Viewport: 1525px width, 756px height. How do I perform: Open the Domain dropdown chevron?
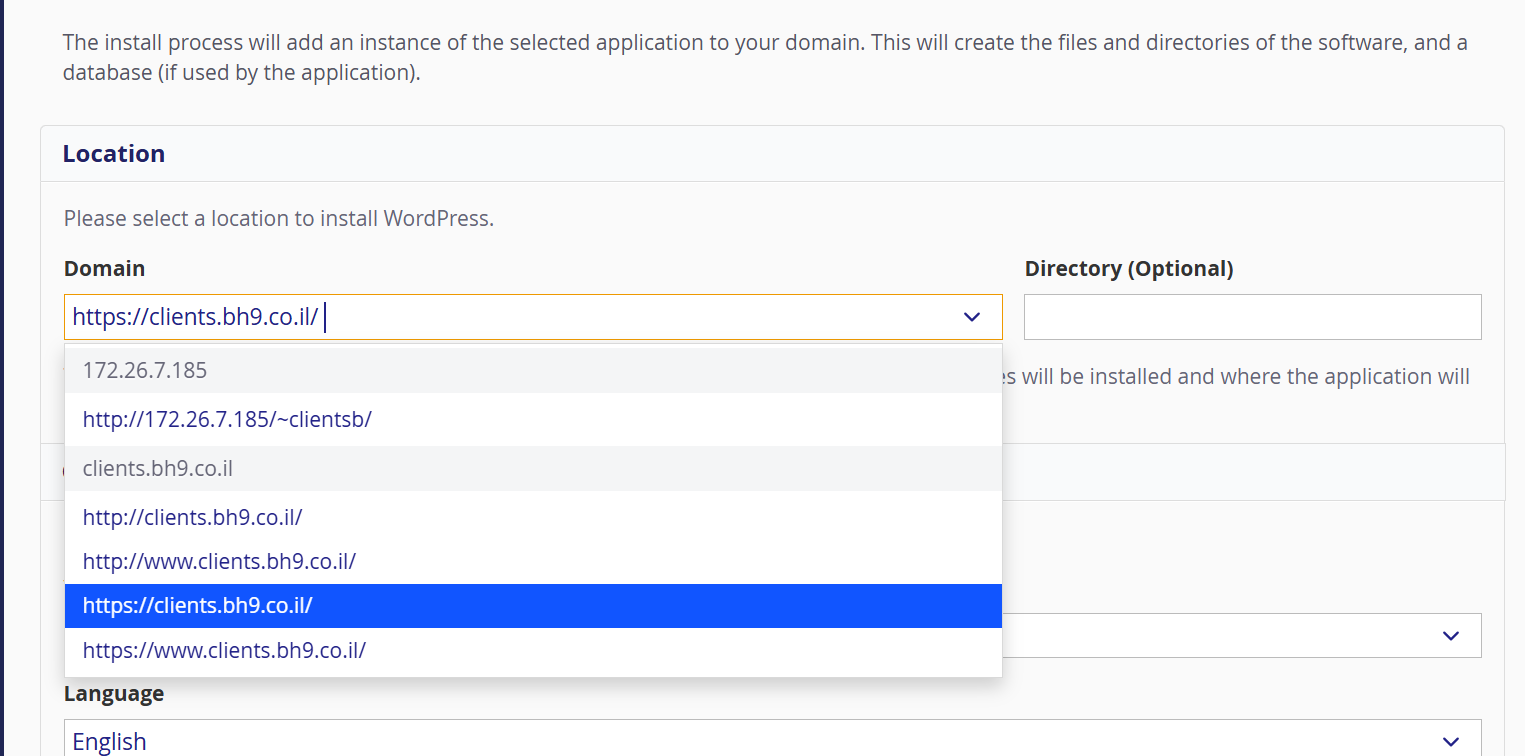971,317
